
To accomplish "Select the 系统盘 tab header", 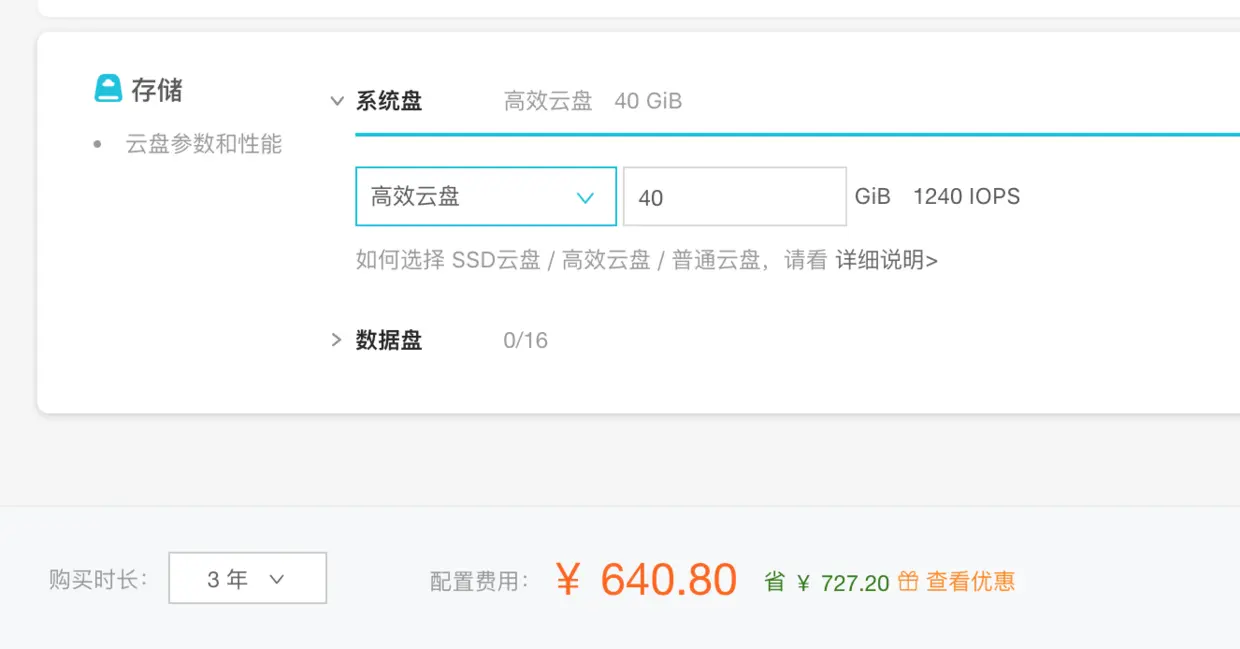I will (391, 101).
